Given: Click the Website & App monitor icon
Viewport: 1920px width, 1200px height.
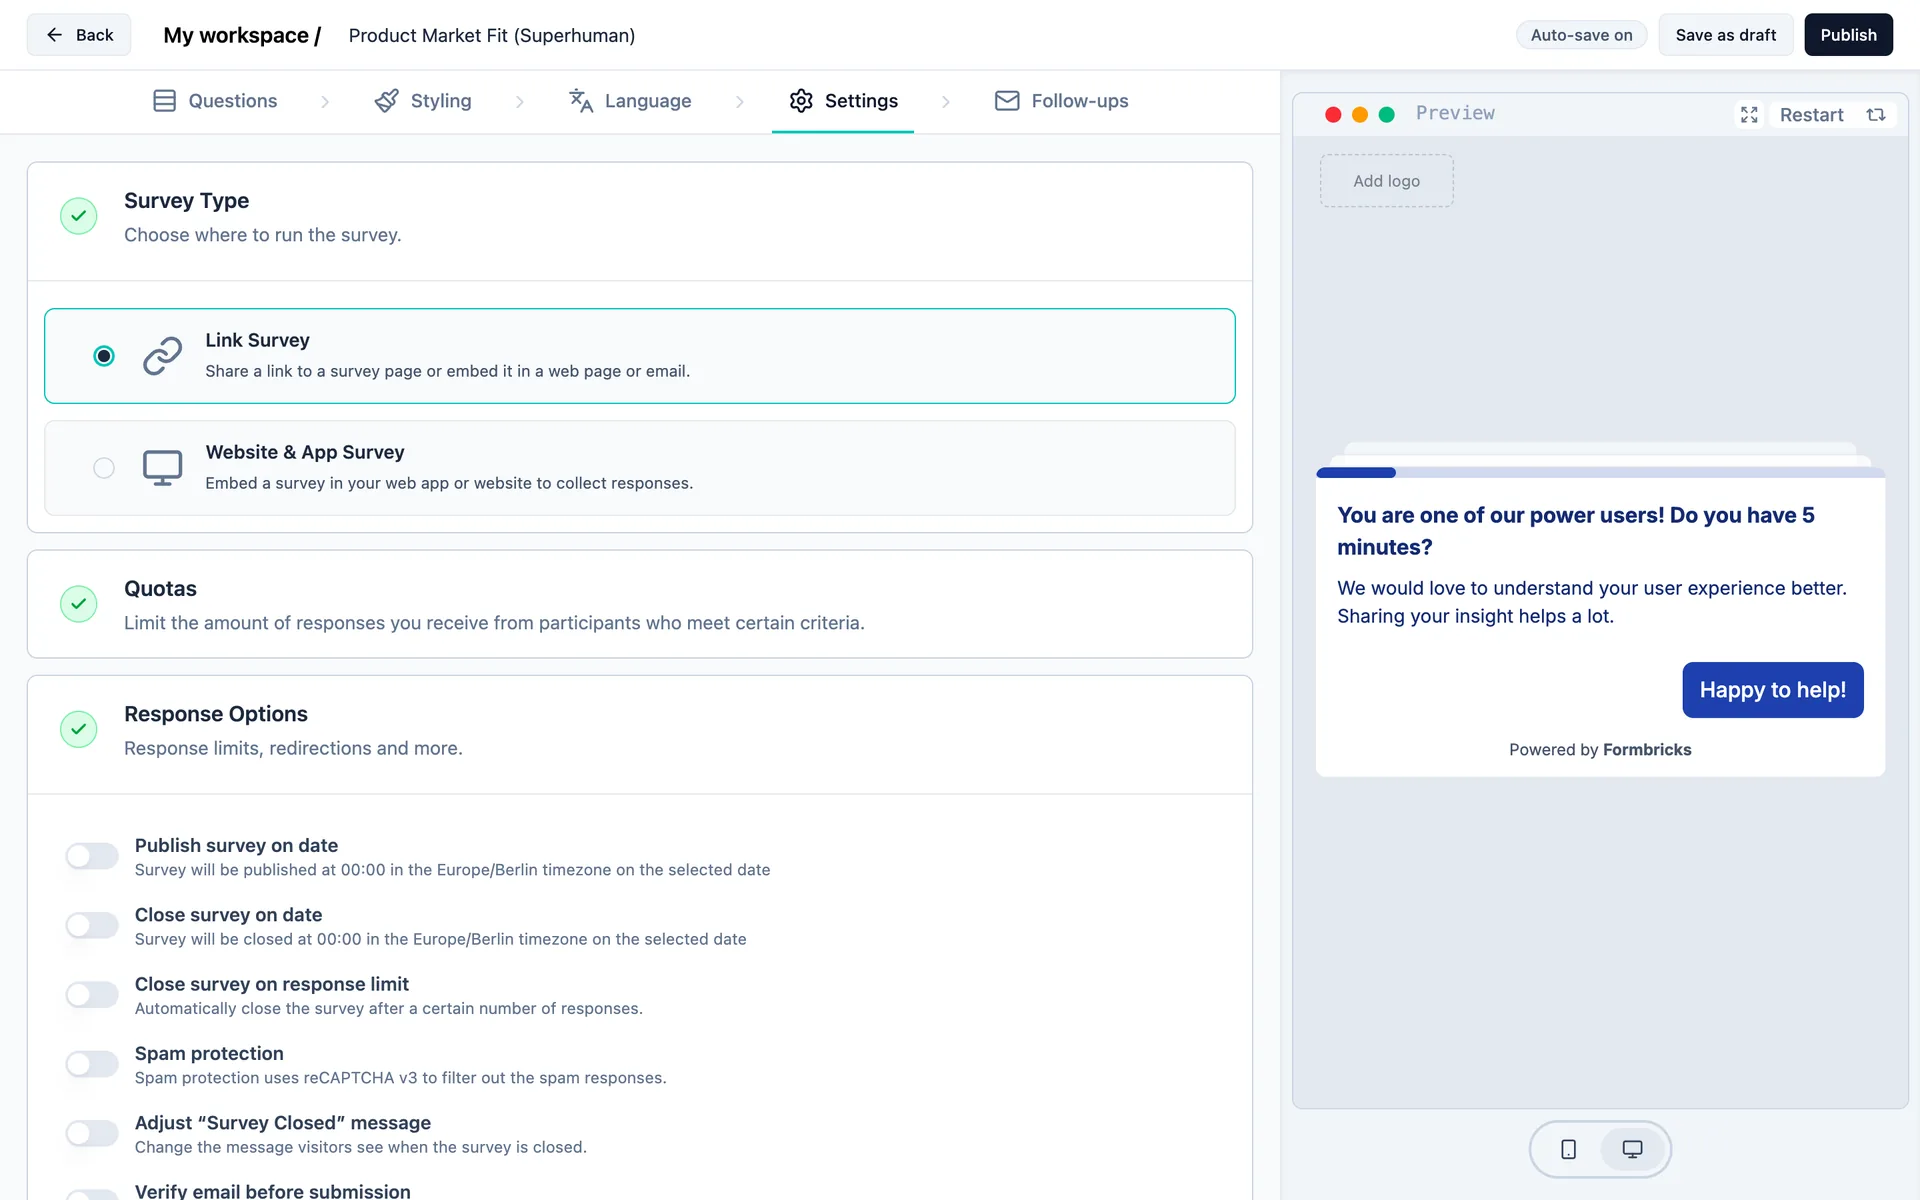Looking at the screenshot, I should click(x=162, y=468).
